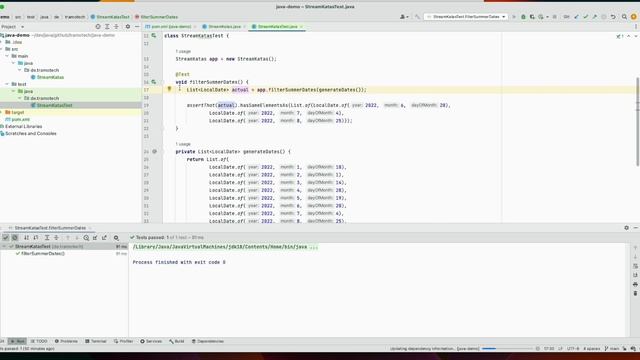The image size is (640, 360).
Task: Open the TODO tool window tab
Action: coord(39,341)
